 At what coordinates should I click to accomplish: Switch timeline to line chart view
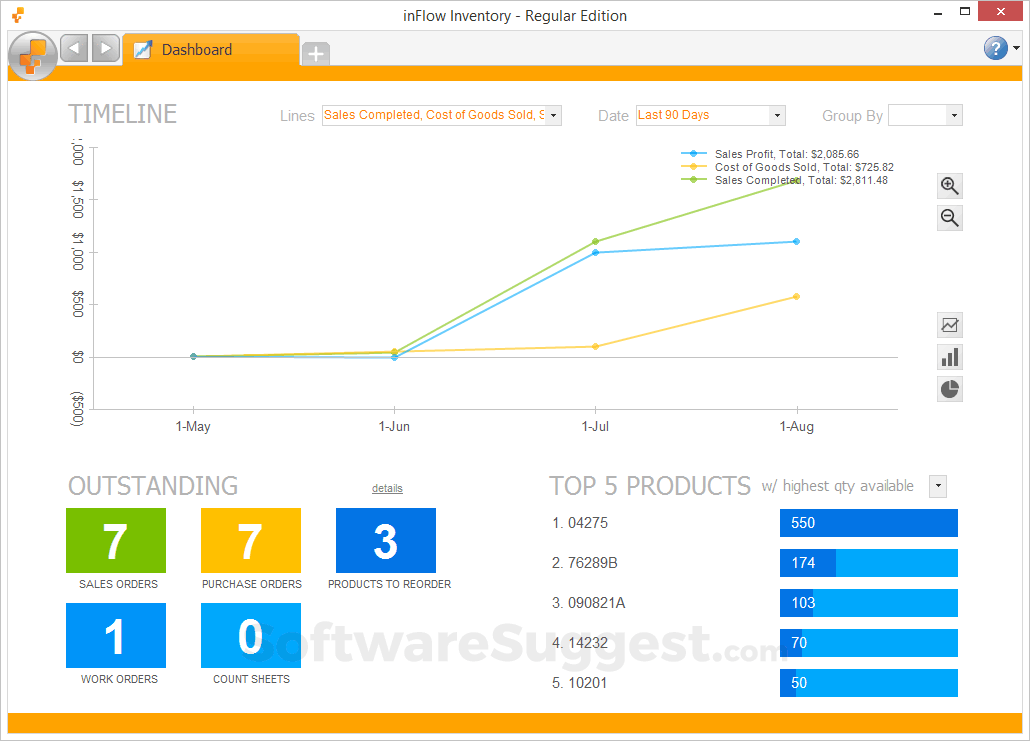[950, 325]
